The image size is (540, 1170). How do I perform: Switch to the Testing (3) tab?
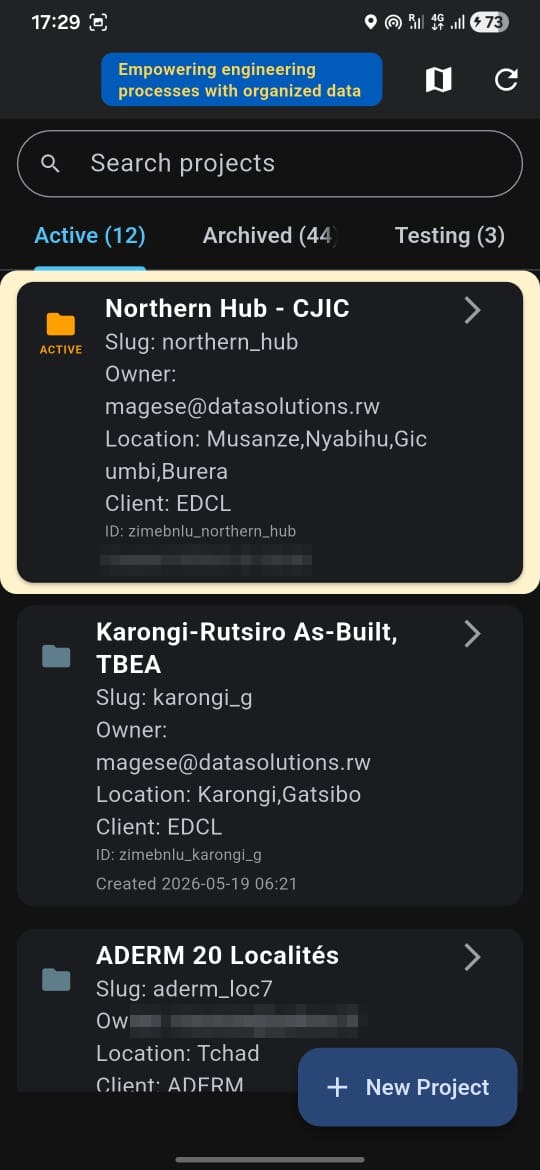[x=450, y=236]
